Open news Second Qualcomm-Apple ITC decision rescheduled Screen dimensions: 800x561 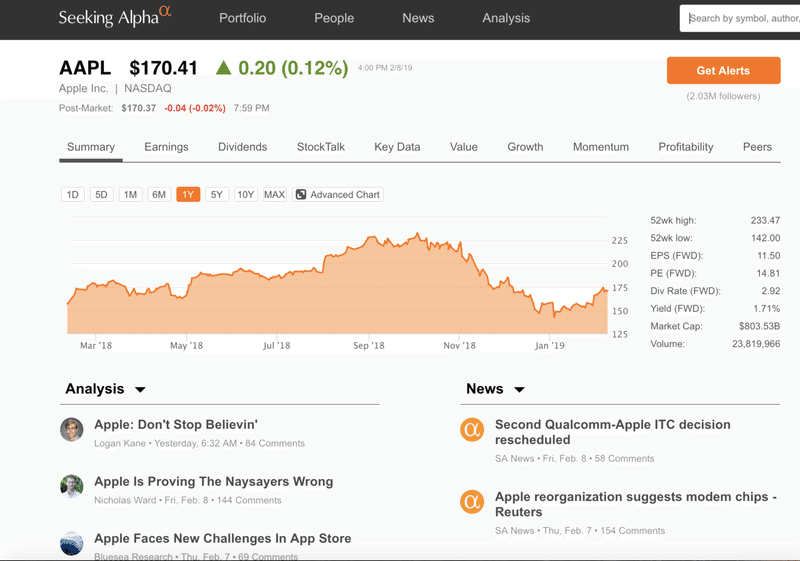(612, 432)
